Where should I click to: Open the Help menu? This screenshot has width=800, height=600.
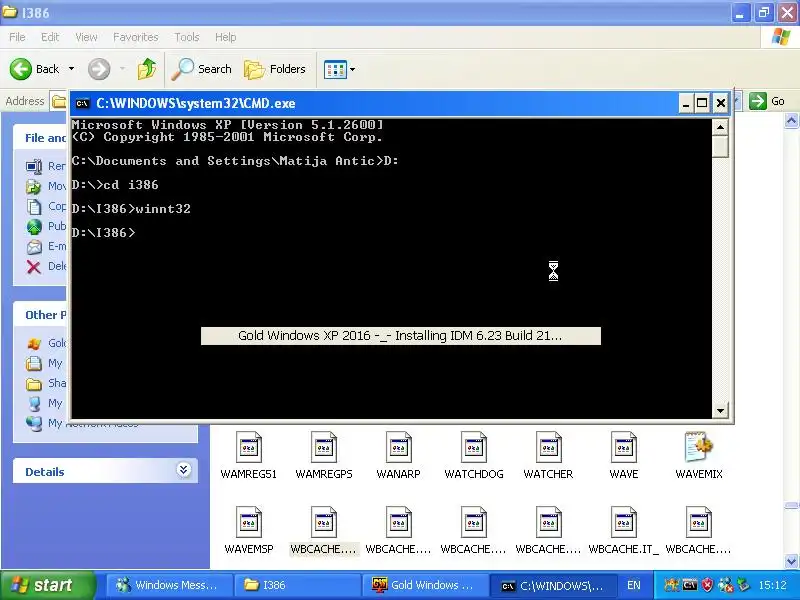[x=225, y=37]
